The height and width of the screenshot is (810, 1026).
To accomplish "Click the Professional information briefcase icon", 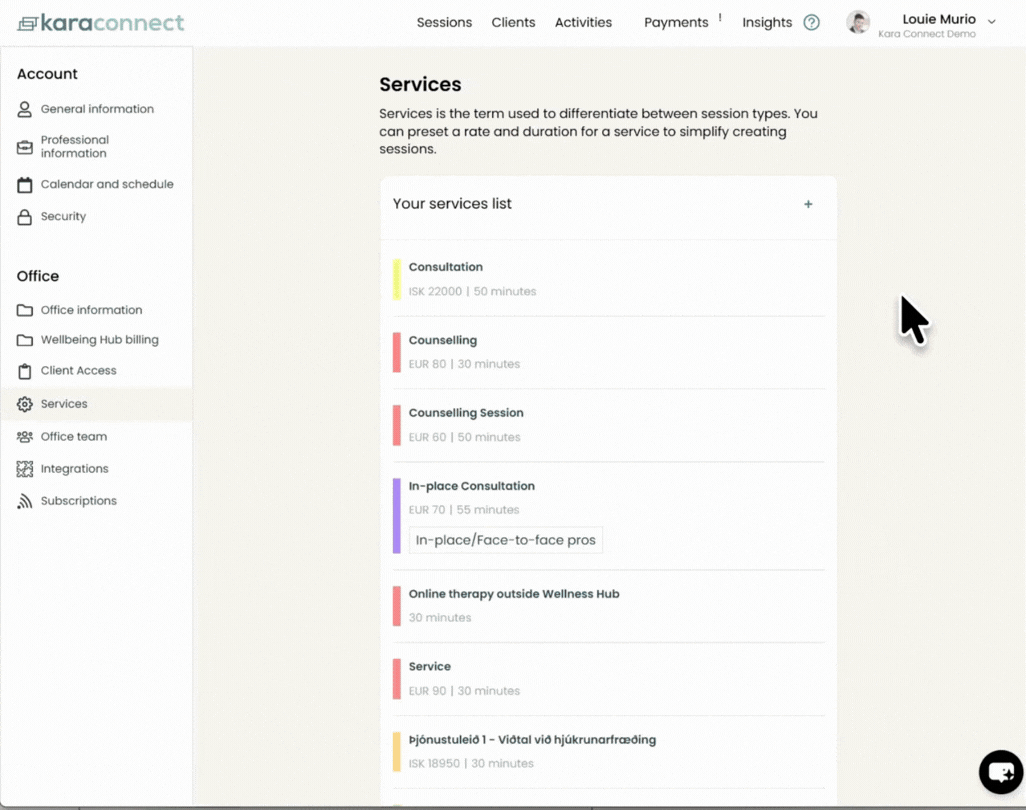I will (24, 147).
